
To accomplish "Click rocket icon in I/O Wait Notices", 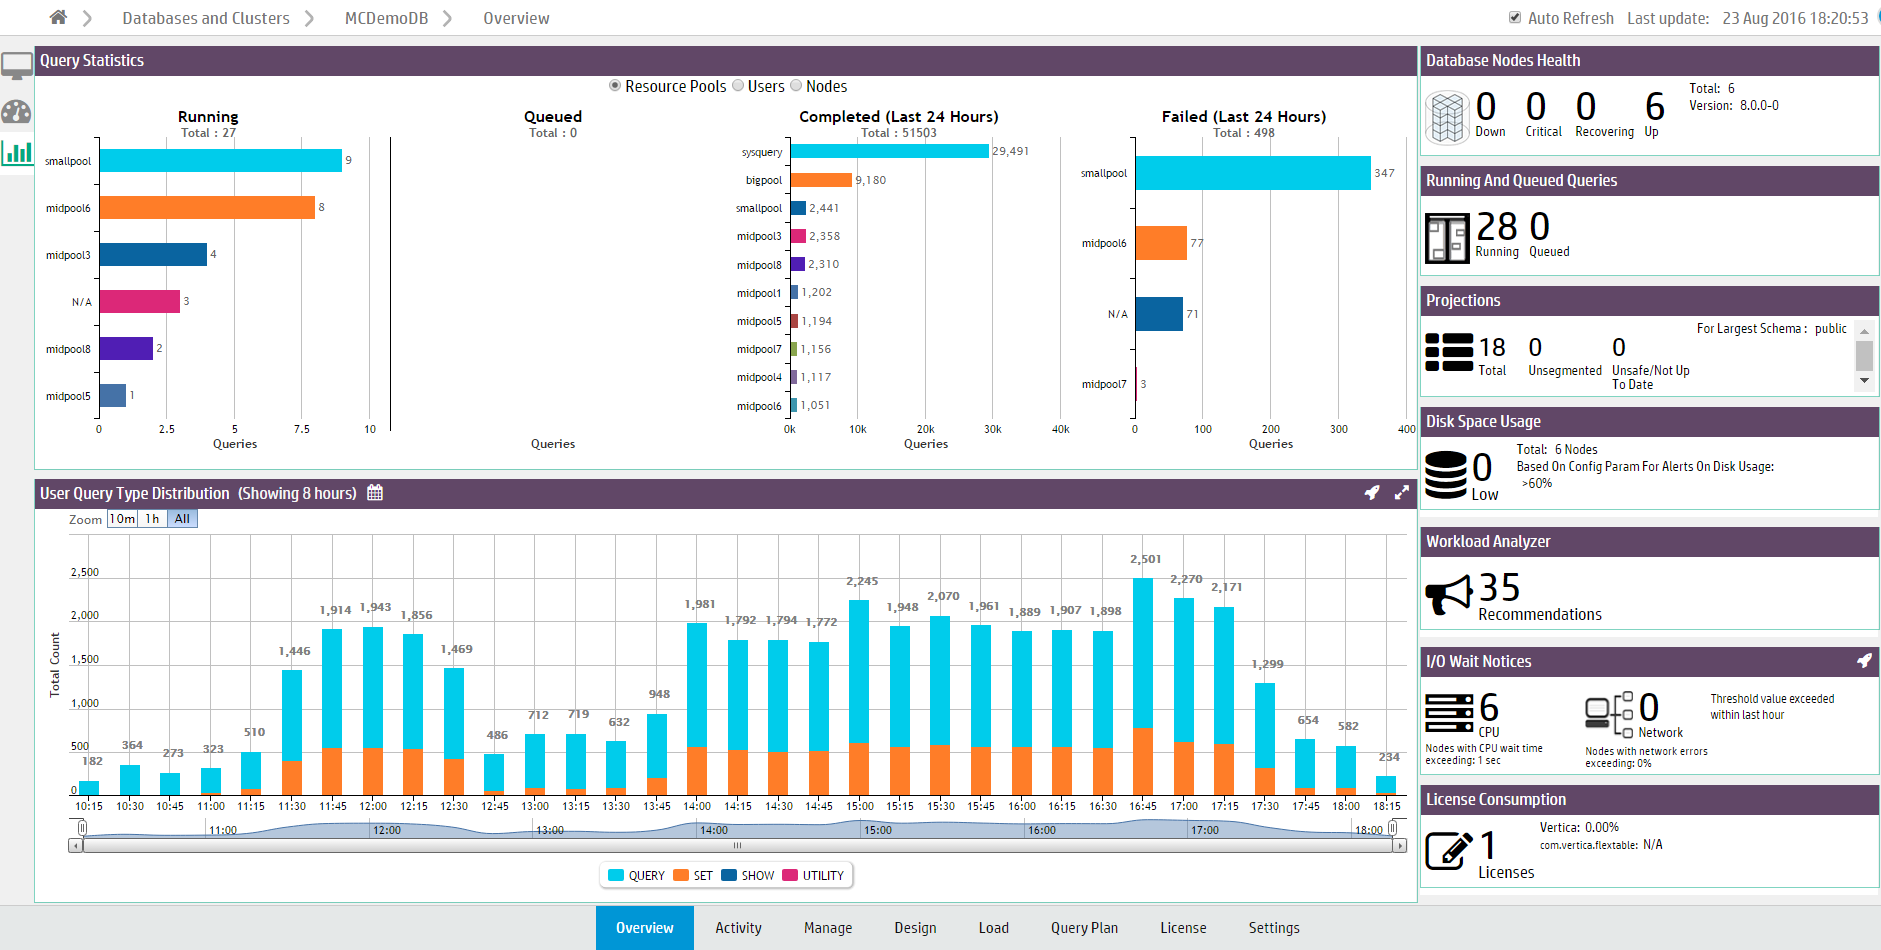I will [x=1864, y=661].
